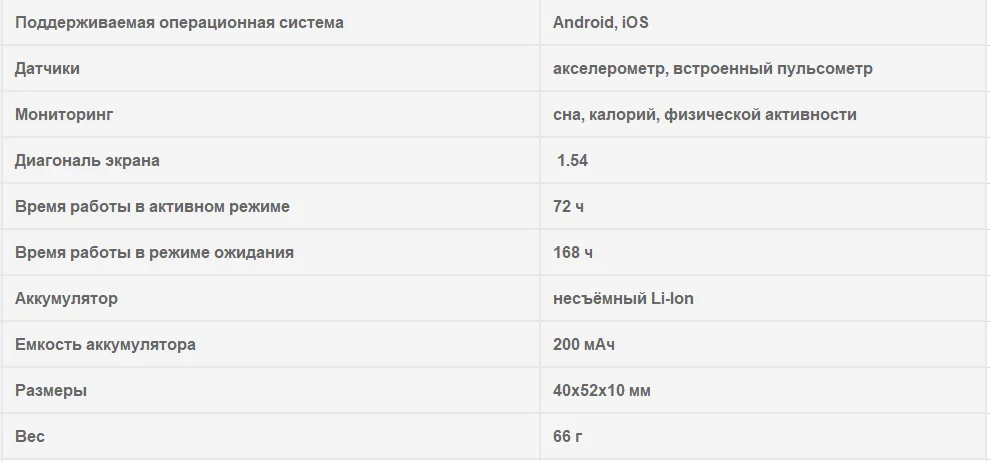Click the "Аккумулятор" row label
Viewport: 990px width, 461px height.
coord(66,298)
